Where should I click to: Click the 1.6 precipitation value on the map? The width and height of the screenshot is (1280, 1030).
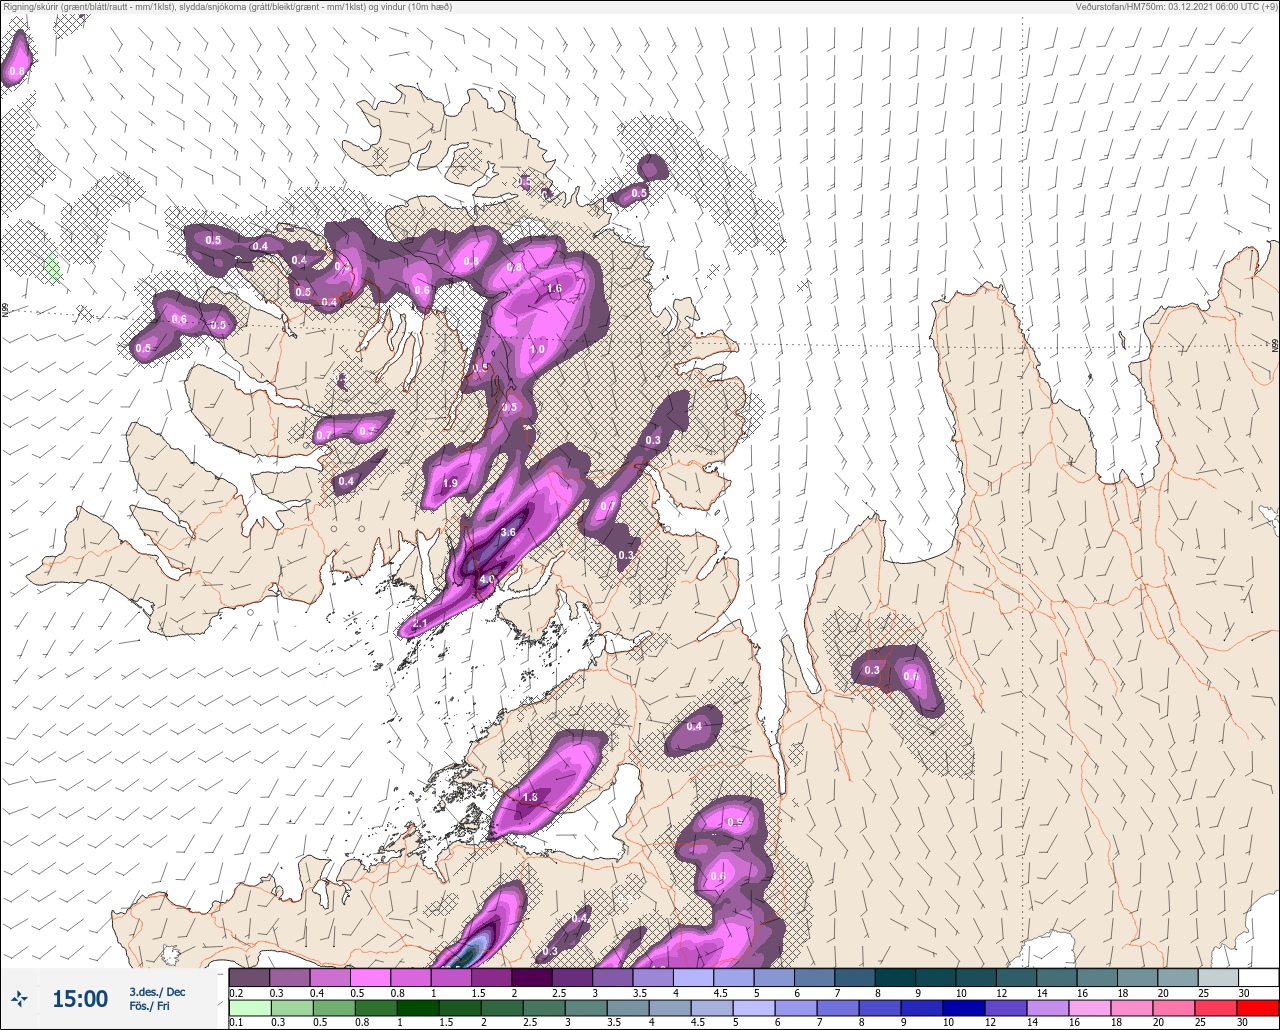pos(555,289)
